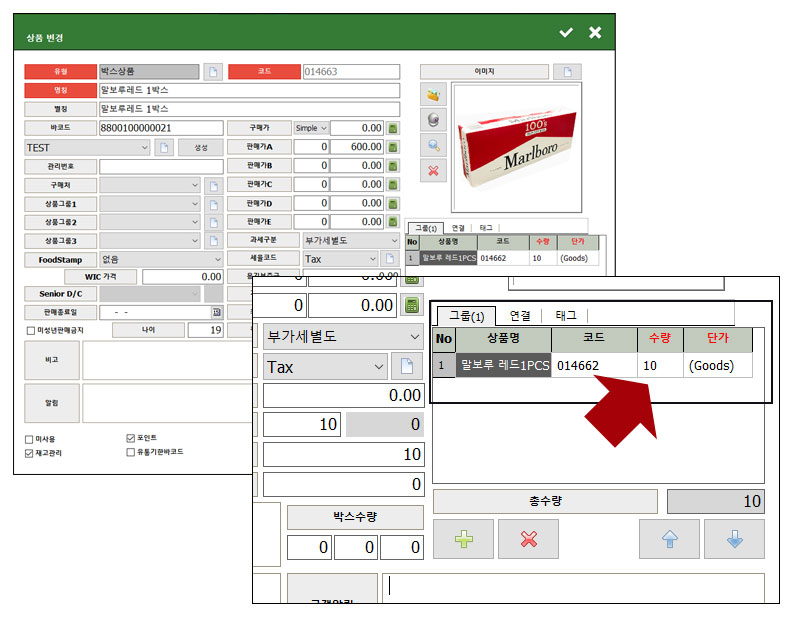The width and height of the screenshot is (800, 618).
Task: Click the blue down arrow button
Action: (735, 539)
